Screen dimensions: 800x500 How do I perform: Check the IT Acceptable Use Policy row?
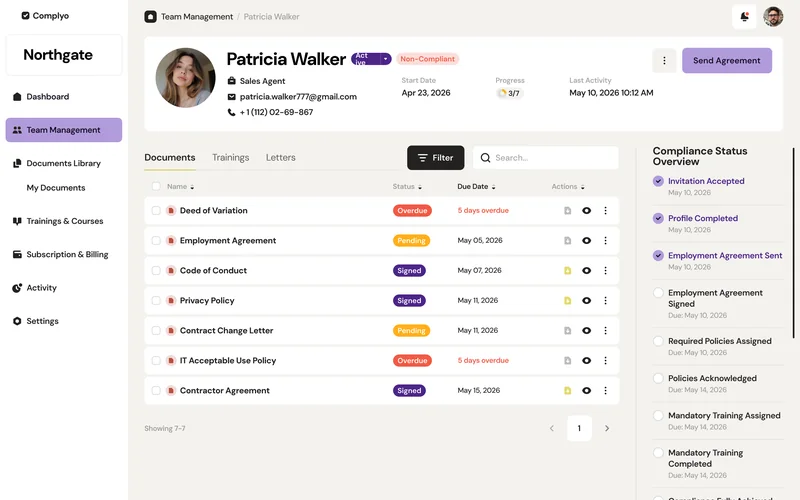pos(156,361)
